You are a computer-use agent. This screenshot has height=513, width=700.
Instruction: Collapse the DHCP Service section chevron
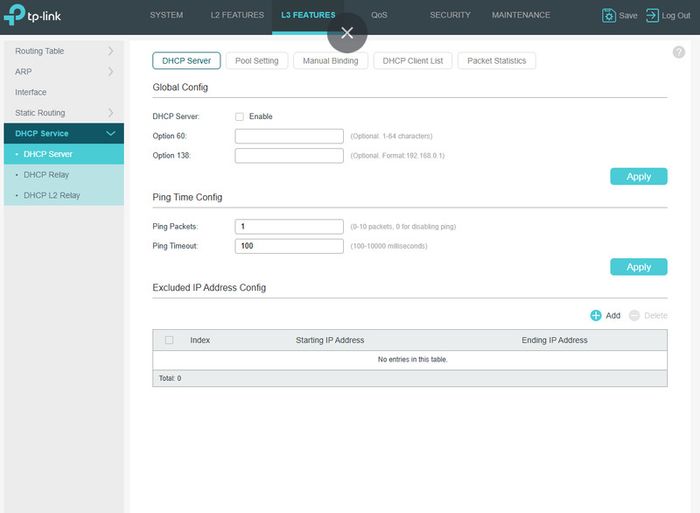click(110, 133)
